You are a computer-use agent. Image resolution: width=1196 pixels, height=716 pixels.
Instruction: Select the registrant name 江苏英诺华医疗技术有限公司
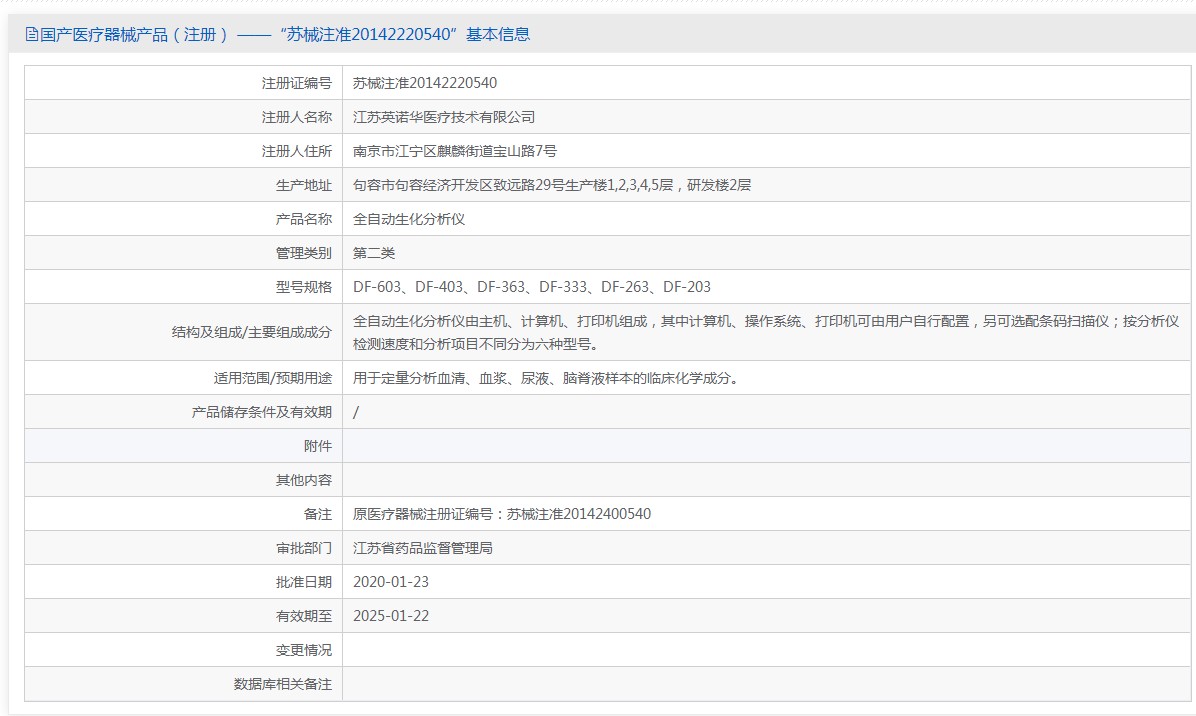click(x=444, y=117)
